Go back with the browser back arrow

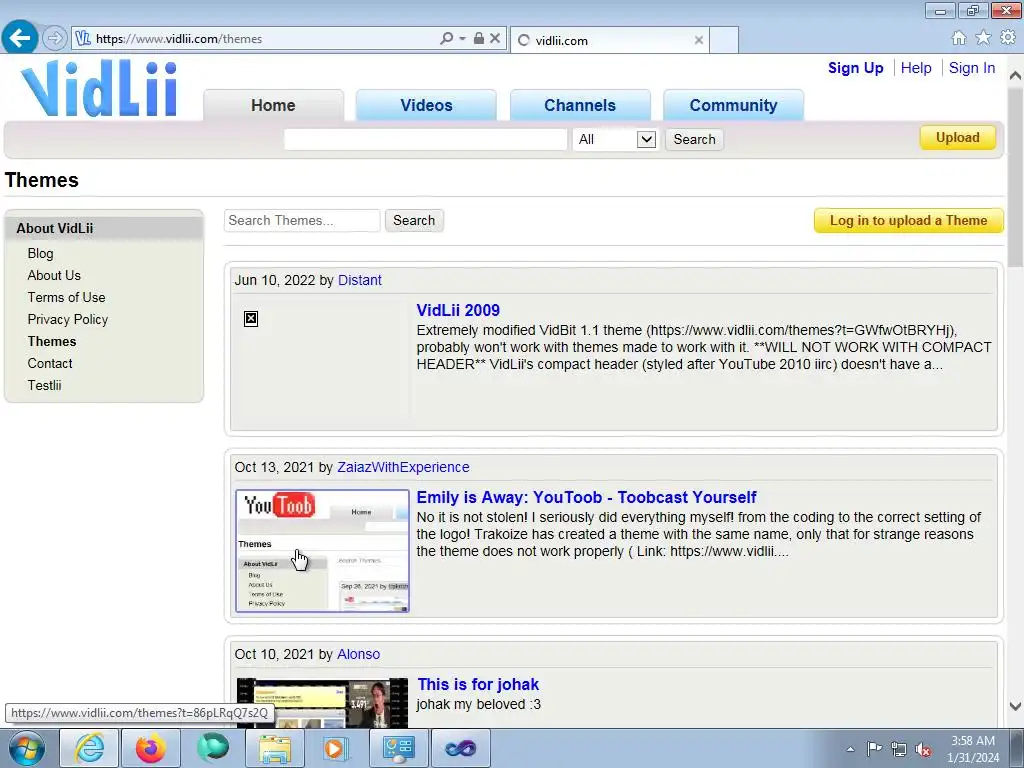pyautogui.click(x=20, y=38)
